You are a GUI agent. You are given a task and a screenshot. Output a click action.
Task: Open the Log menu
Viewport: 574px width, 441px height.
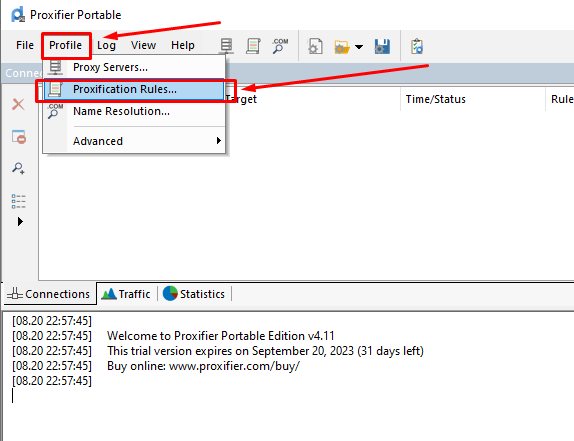[x=106, y=45]
